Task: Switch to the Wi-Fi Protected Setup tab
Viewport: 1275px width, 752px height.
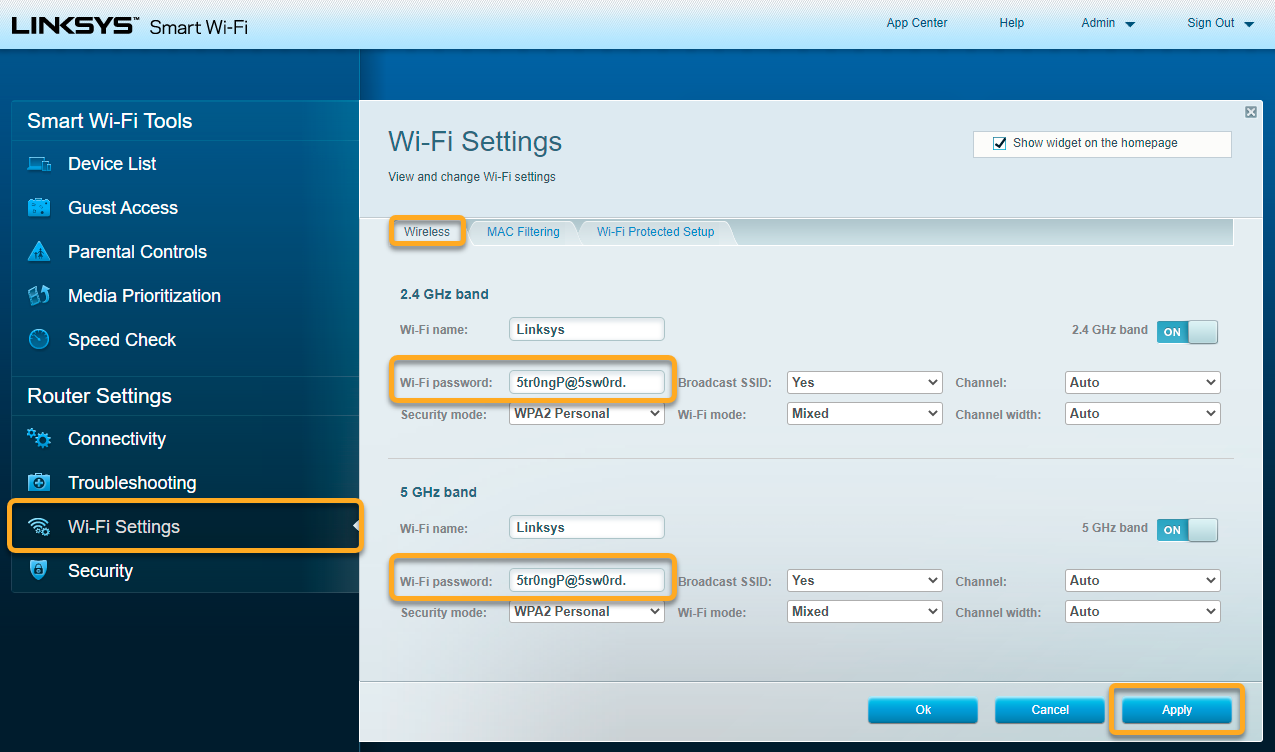Action: click(x=656, y=232)
